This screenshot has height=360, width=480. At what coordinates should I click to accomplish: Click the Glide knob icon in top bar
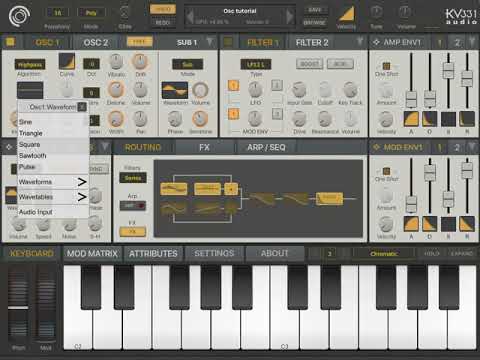124,13
